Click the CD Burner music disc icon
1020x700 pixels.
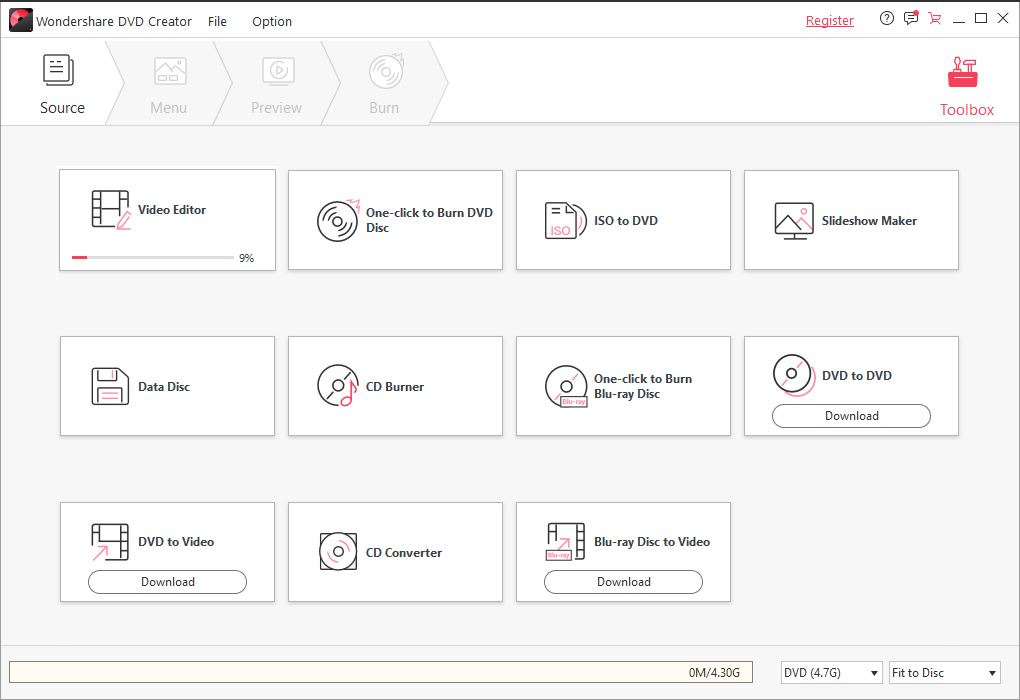click(x=338, y=386)
